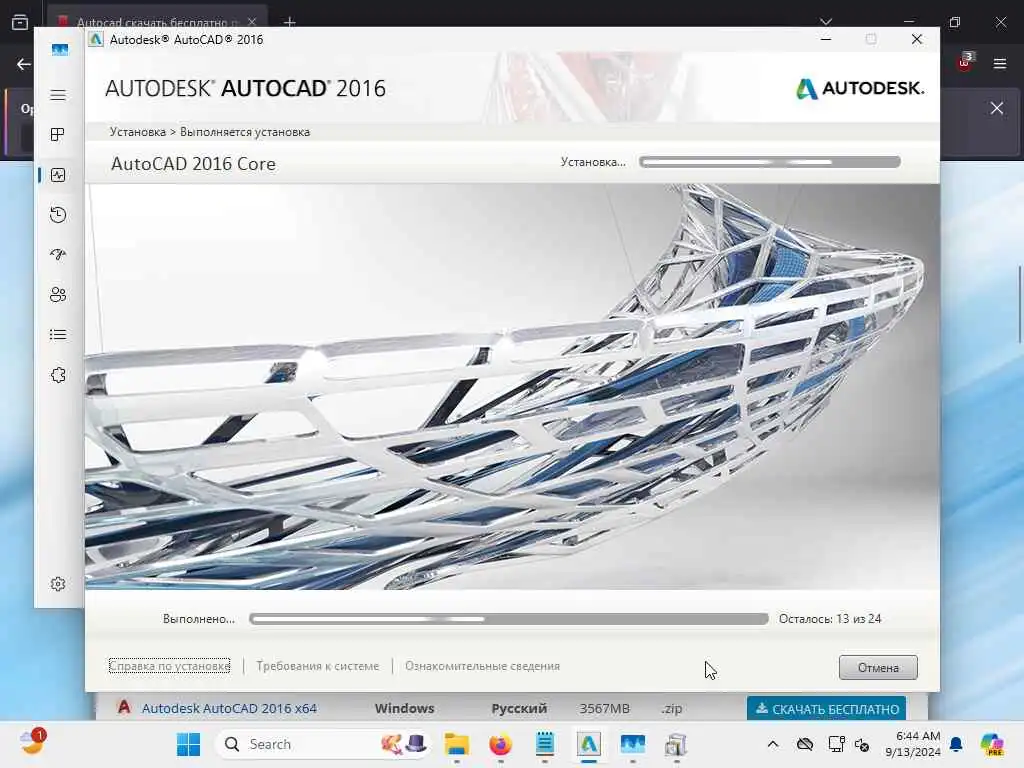The width and height of the screenshot is (1024, 768).
Task: Click the 'Русский' language cell in browser
Action: (519, 709)
